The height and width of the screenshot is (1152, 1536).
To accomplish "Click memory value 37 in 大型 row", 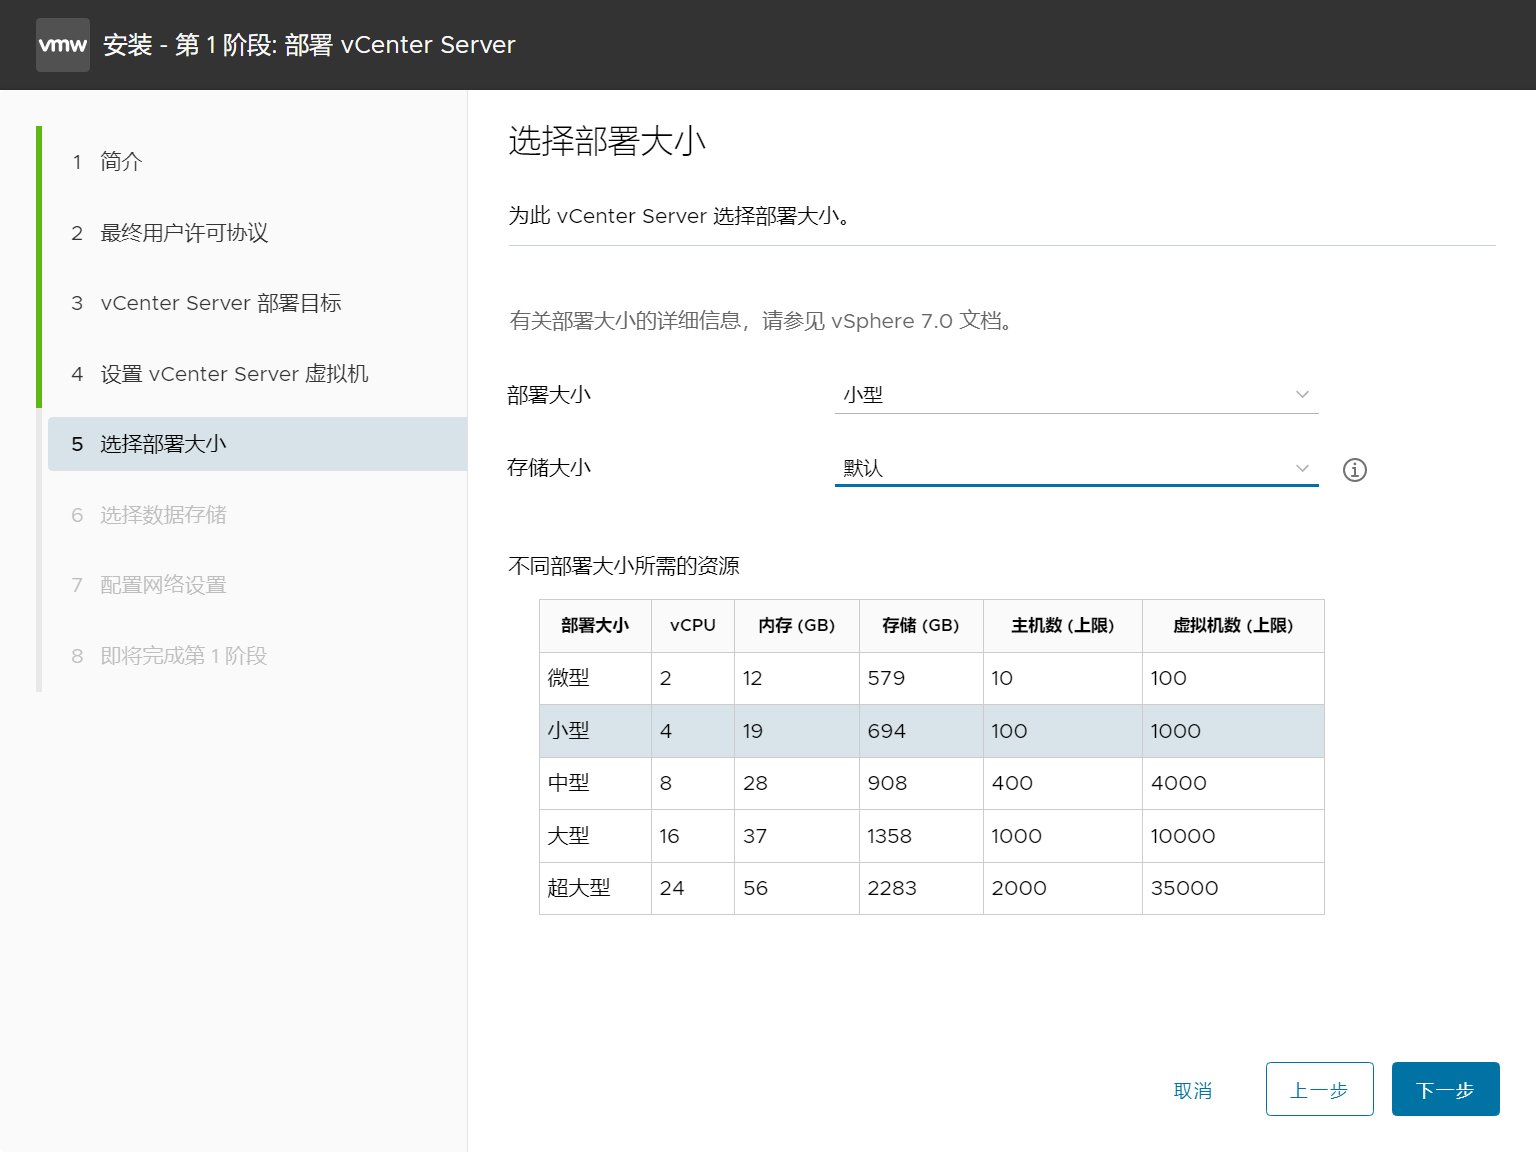I will tap(755, 836).
